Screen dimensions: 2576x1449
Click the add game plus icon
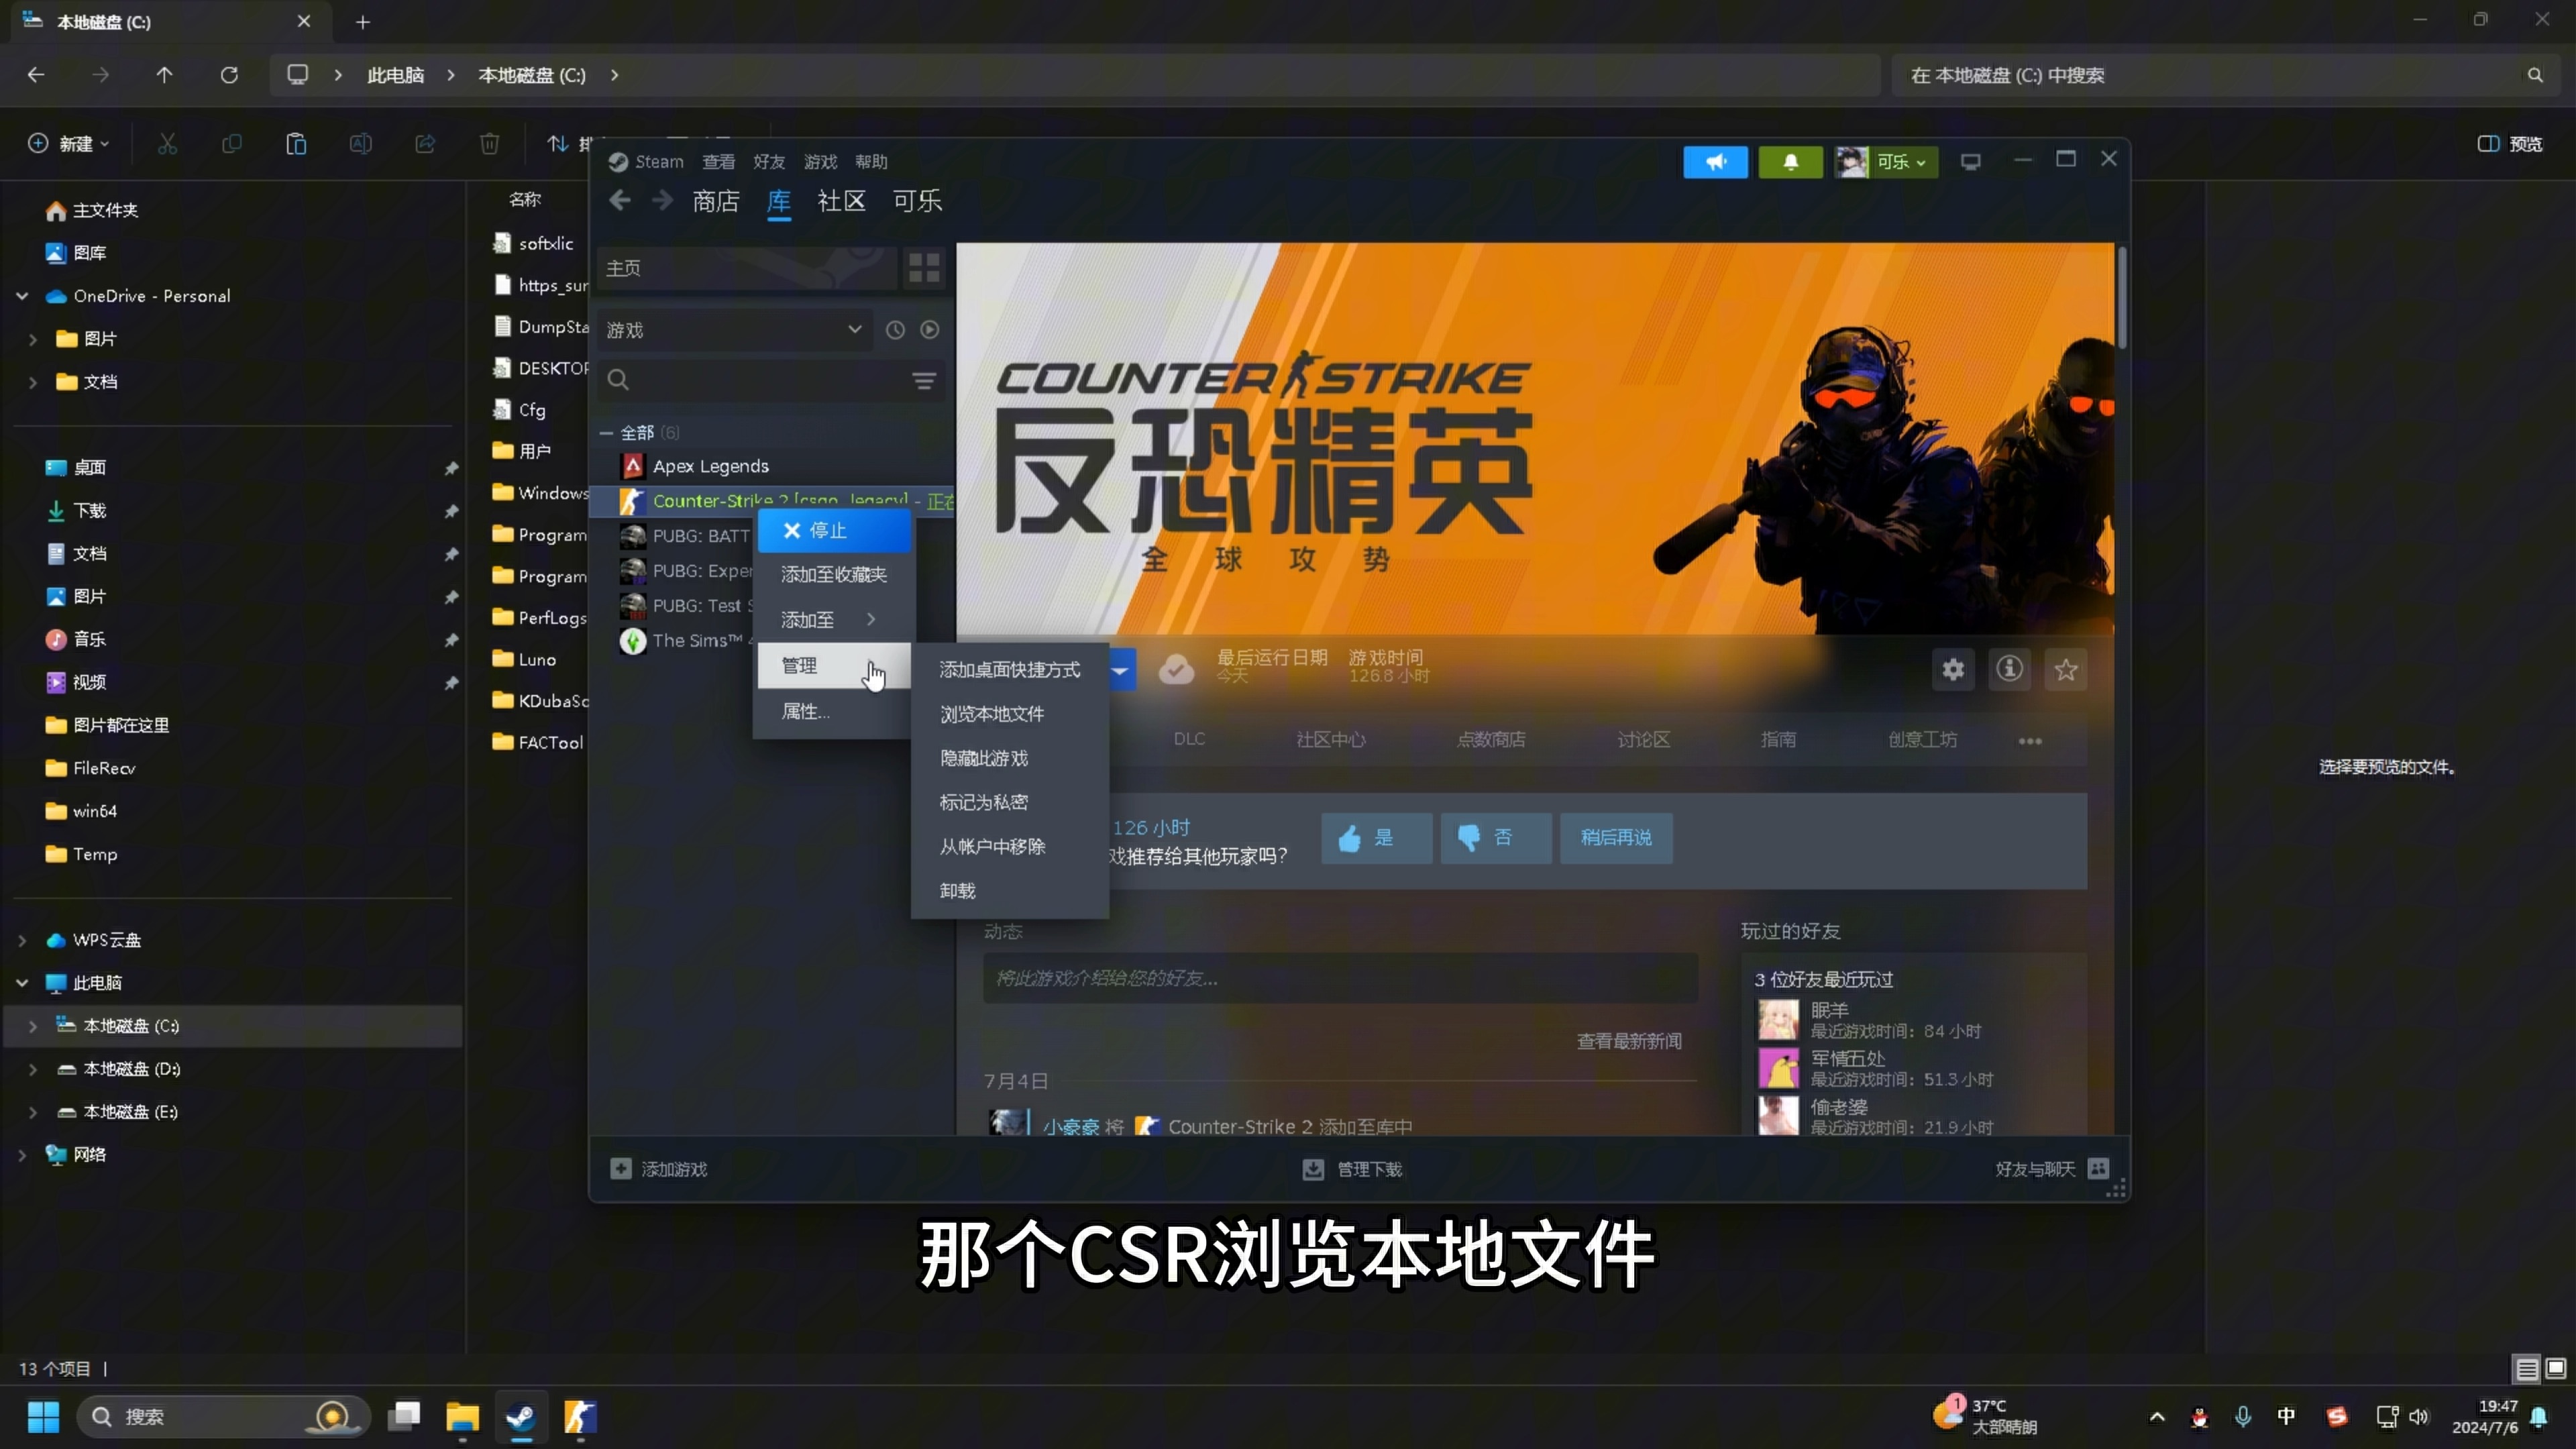621,1169
